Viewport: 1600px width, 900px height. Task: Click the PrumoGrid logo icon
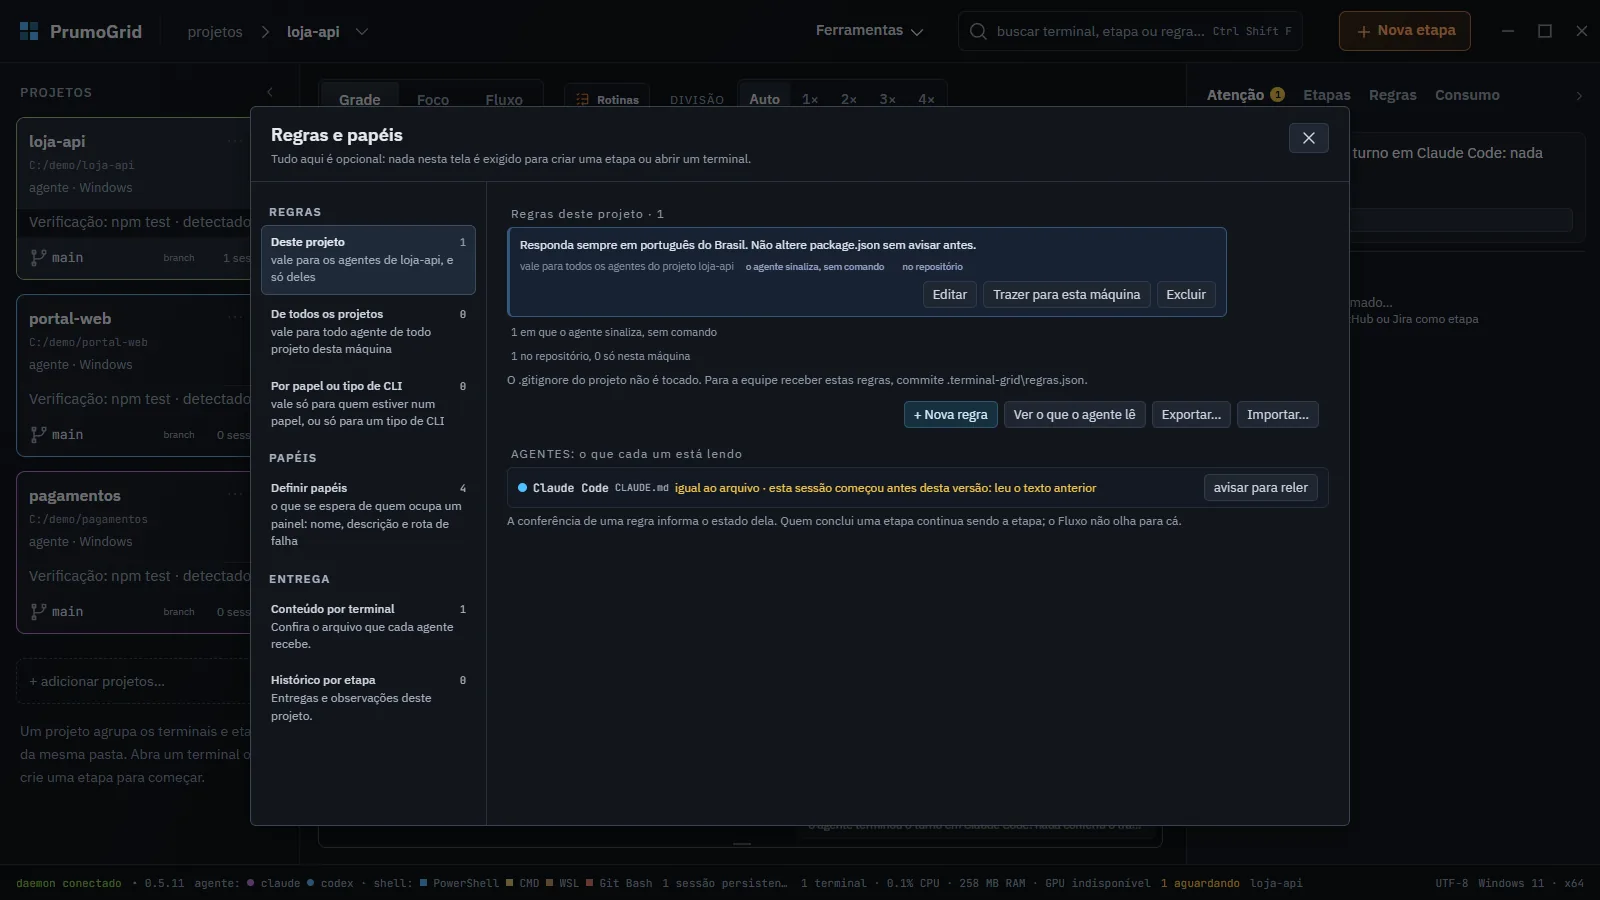pyautogui.click(x=29, y=31)
